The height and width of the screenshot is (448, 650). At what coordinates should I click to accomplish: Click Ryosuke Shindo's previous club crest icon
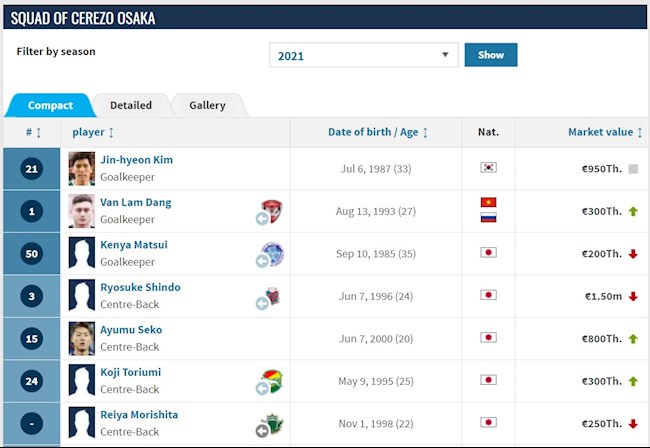(x=270, y=296)
